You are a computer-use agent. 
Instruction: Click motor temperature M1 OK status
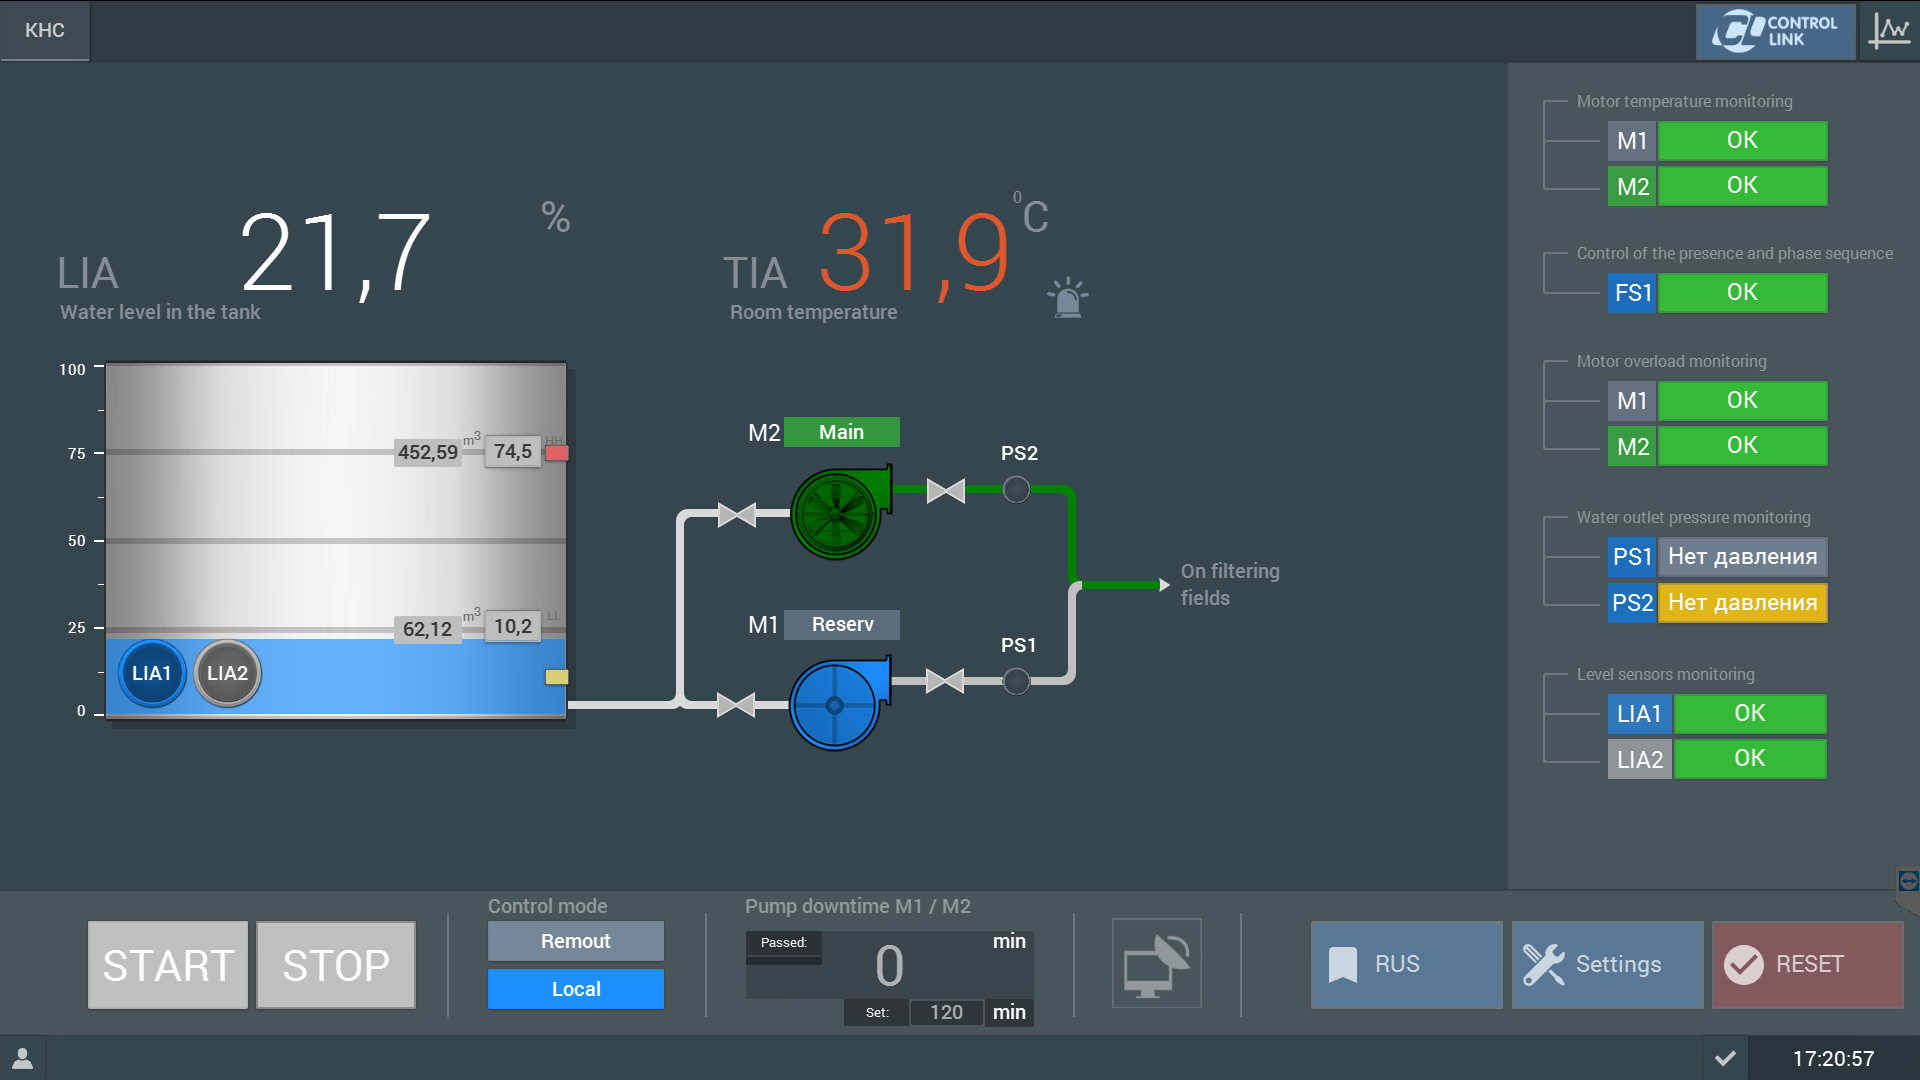pos(1742,141)
